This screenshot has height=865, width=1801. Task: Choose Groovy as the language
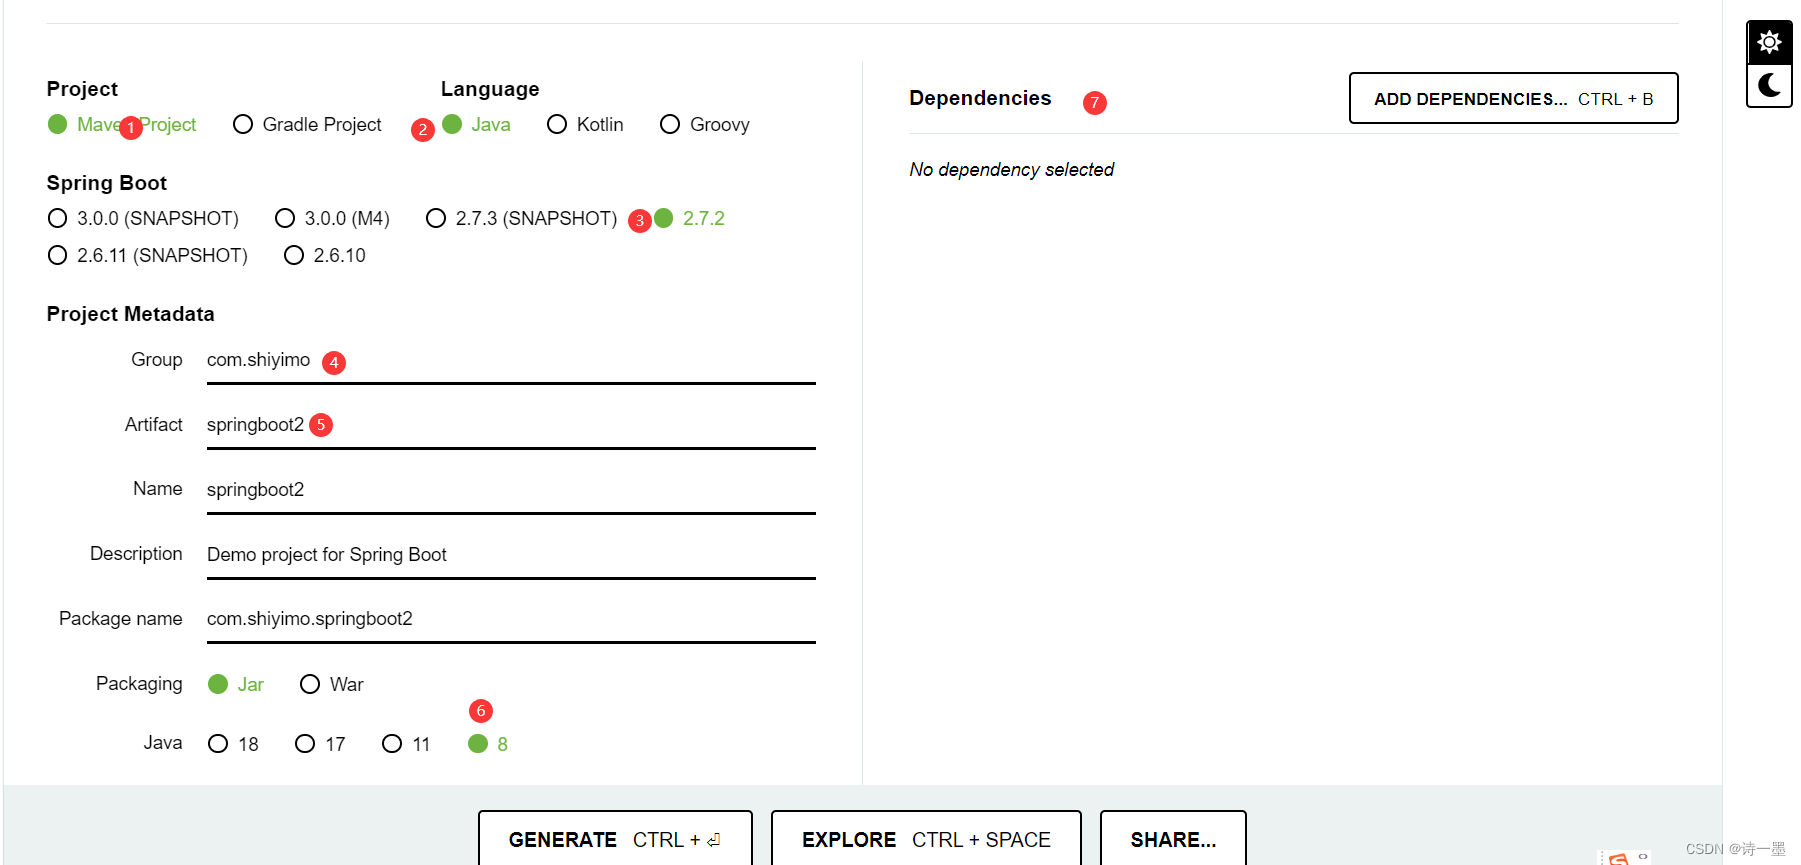click(x=705, y=124)
